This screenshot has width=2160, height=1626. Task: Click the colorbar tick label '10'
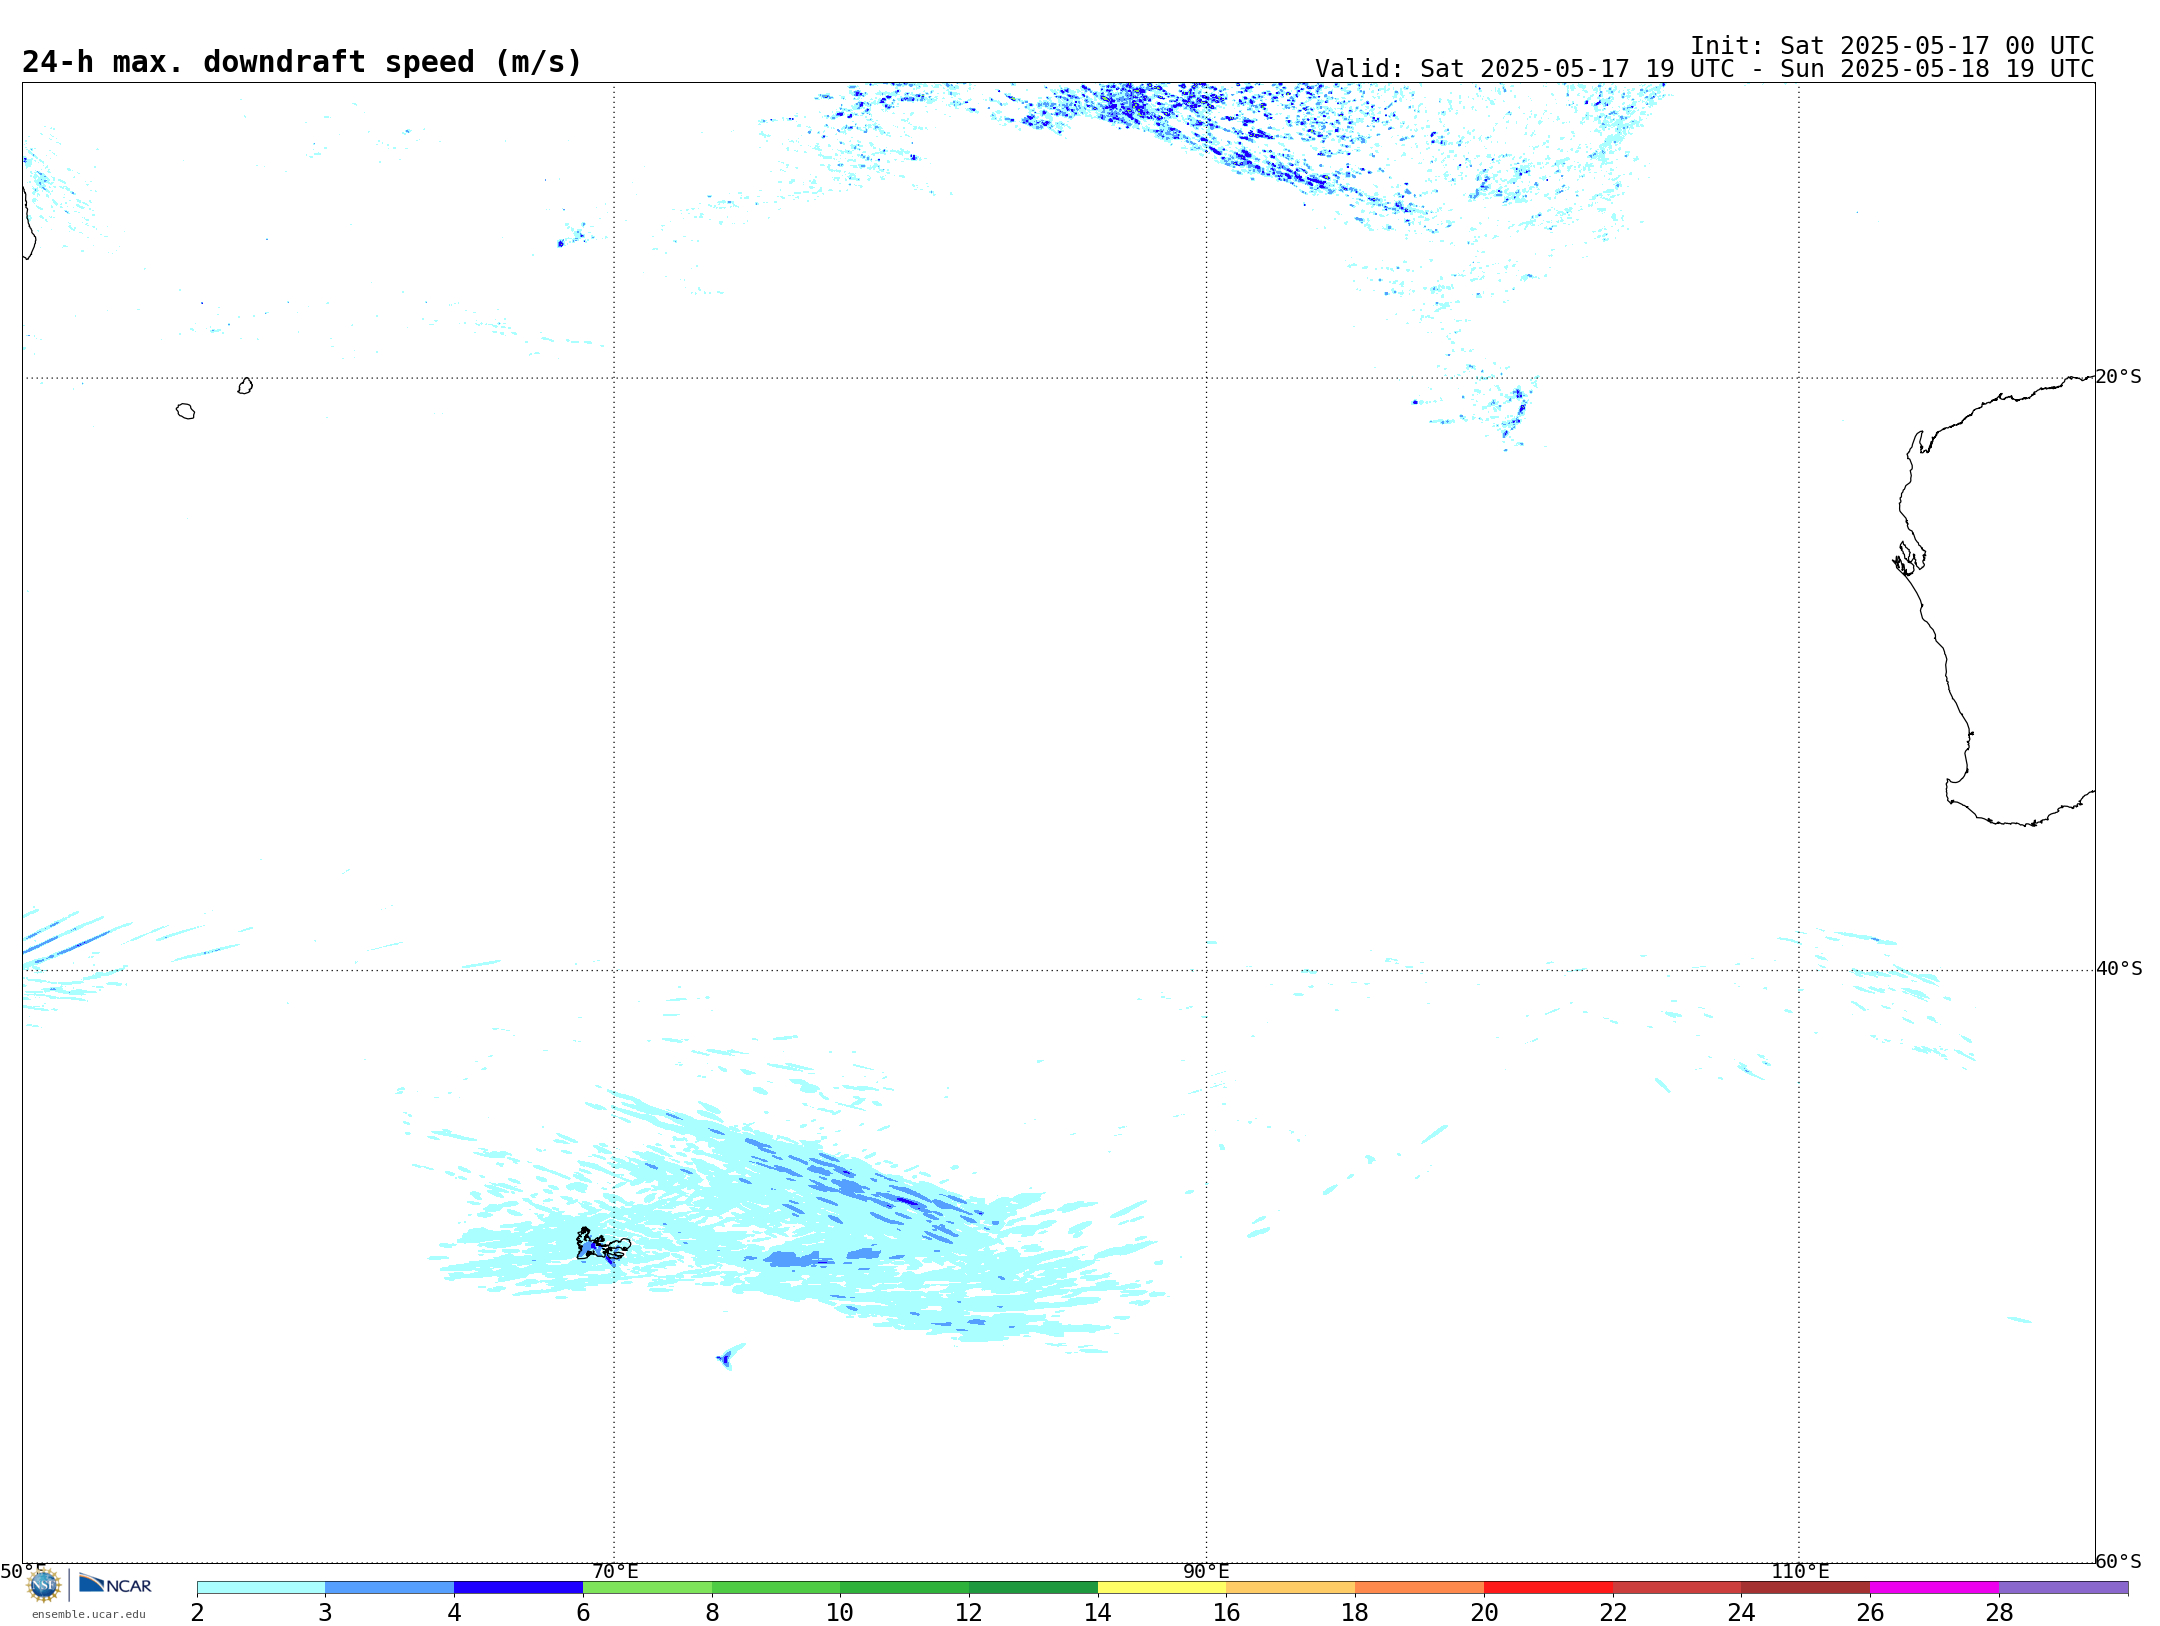840,1613
